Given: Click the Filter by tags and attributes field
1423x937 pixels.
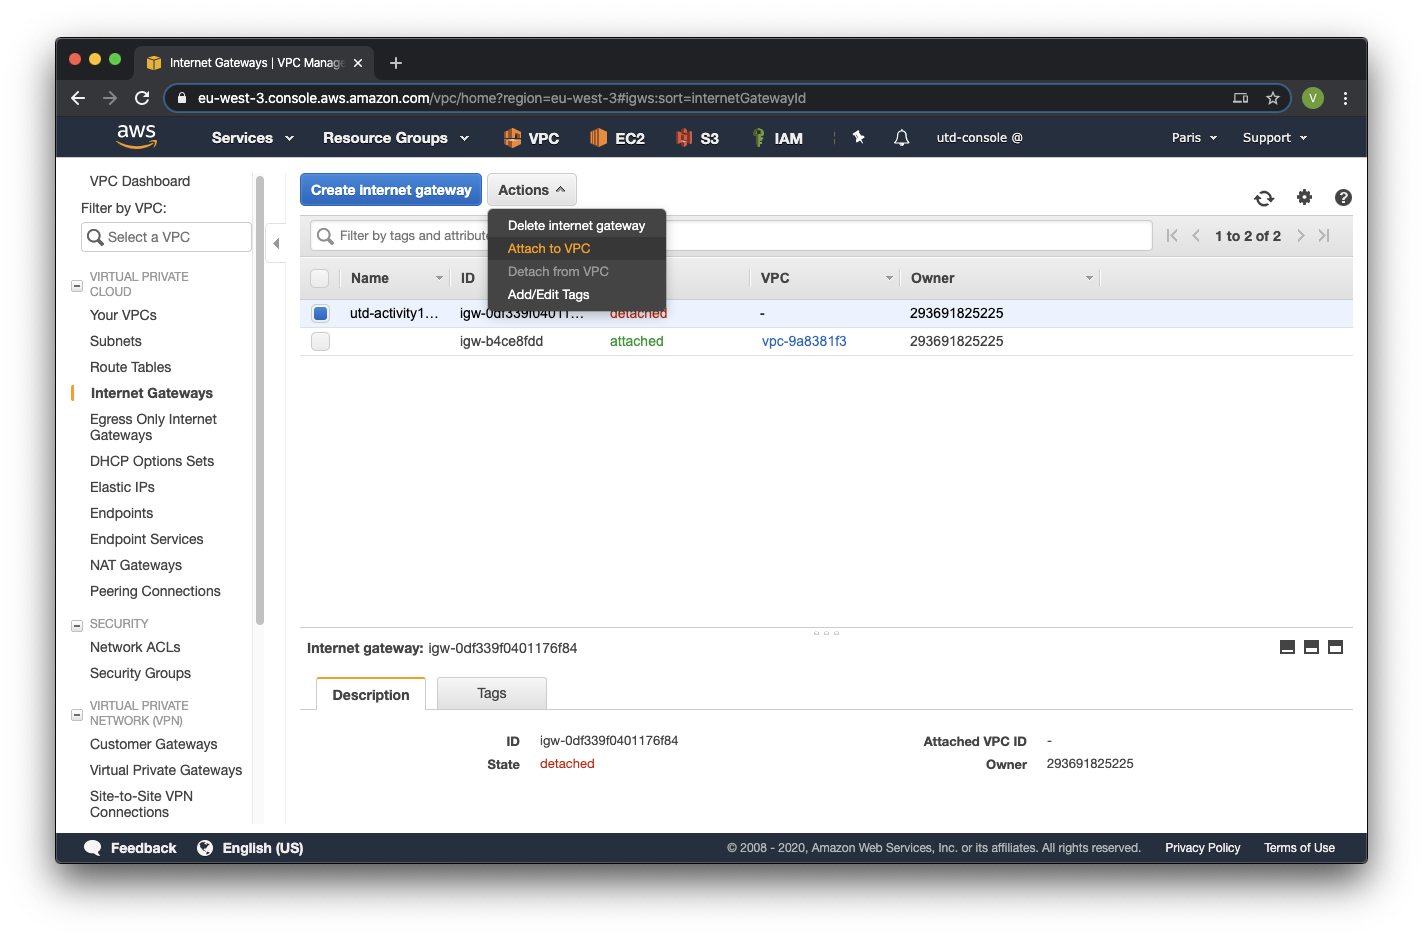Looking at the screenshot, I should (x=731, y=236).
